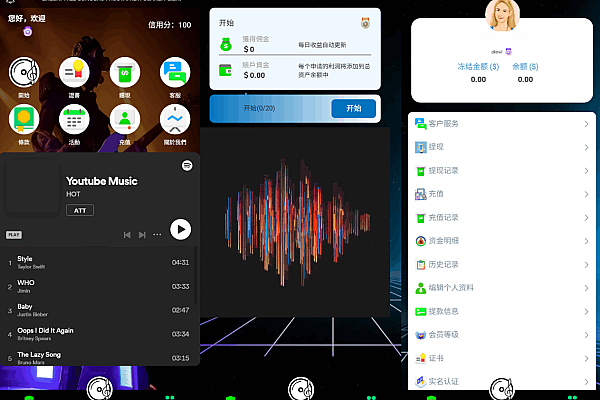Open the 充值 person card icon on home grid
Screen dimensions: 600x400
(125, 119)
